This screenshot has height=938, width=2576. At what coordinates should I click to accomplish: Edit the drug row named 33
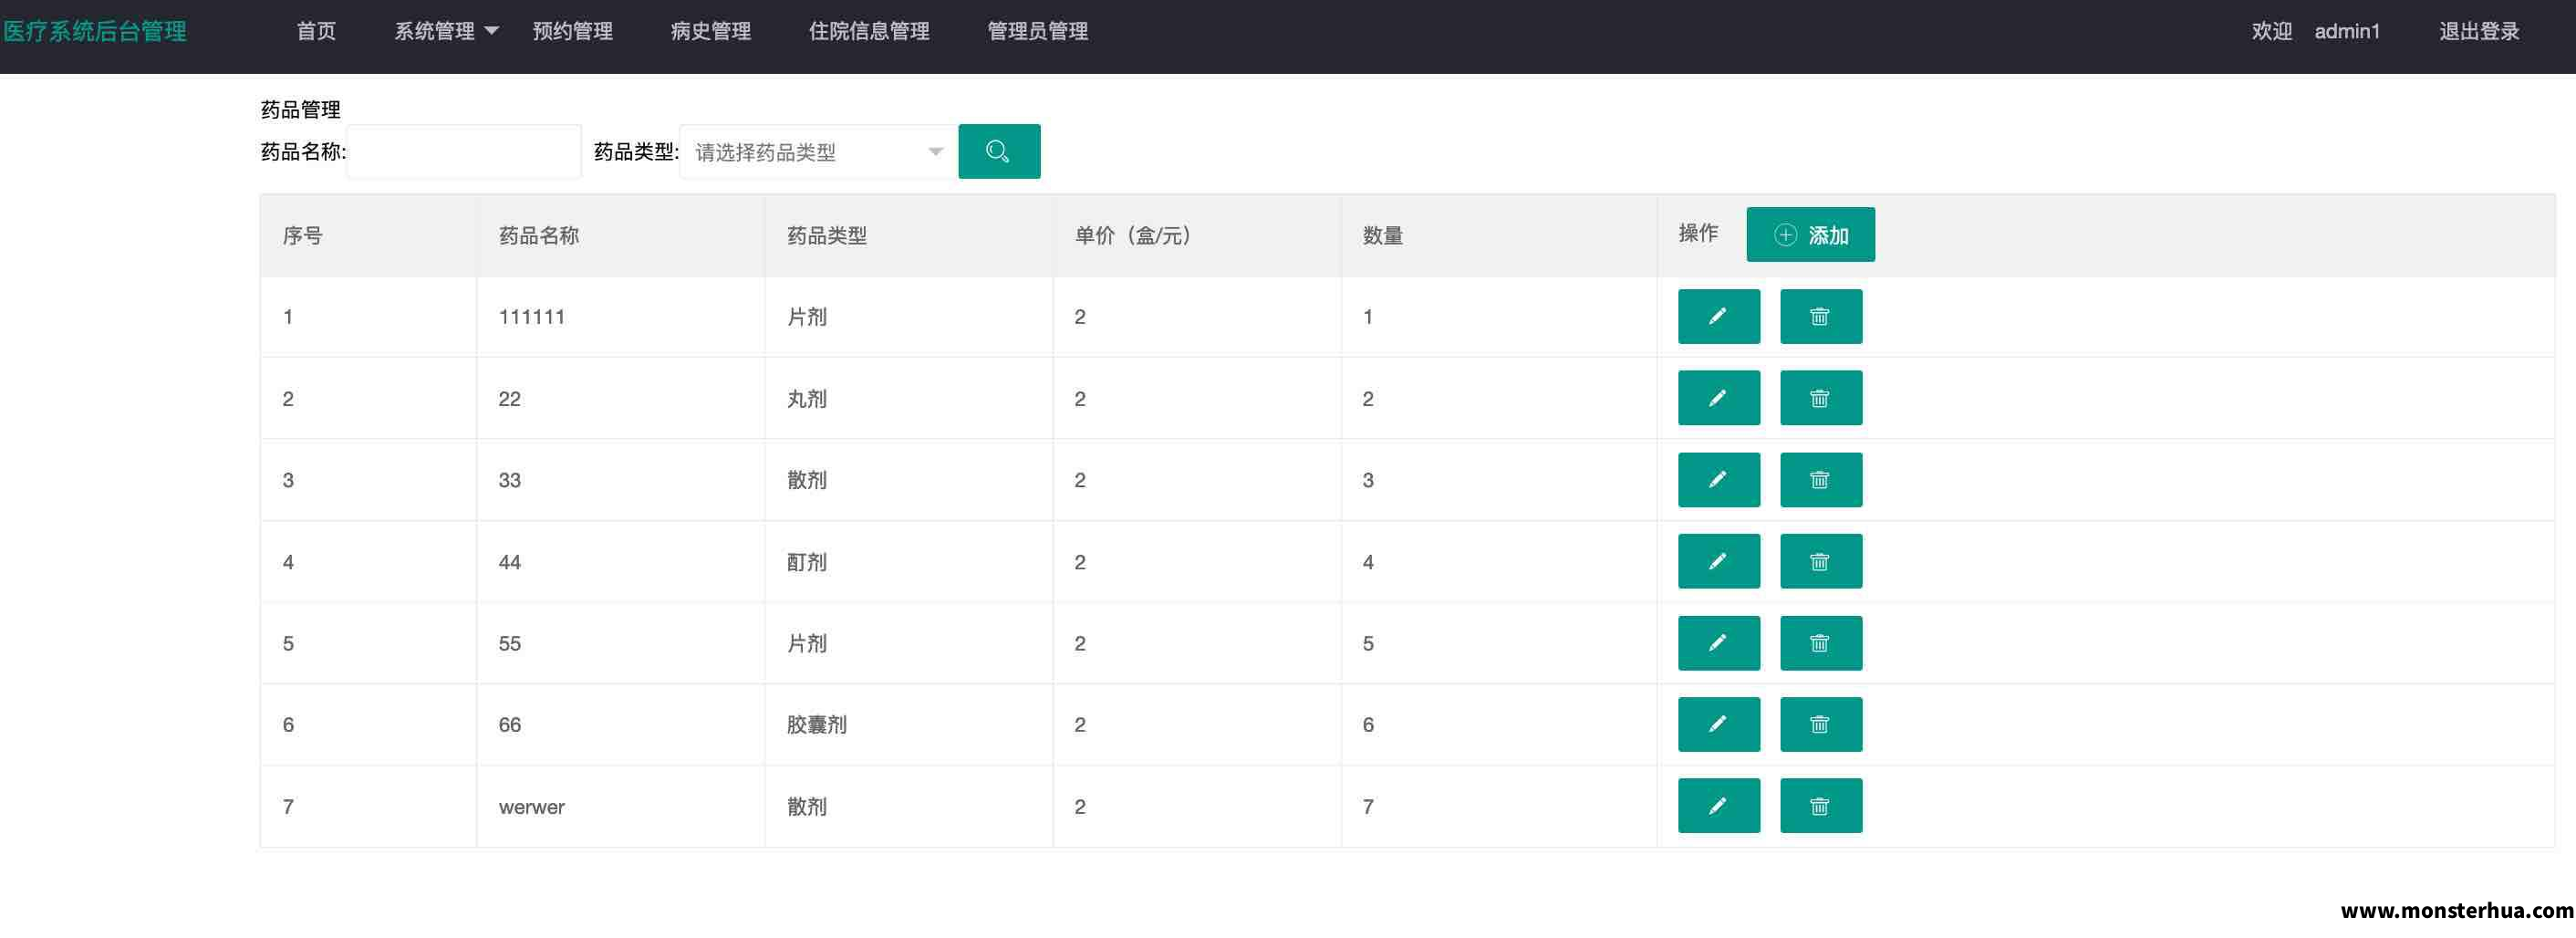pyautogui.click(x=1718, y=480)
